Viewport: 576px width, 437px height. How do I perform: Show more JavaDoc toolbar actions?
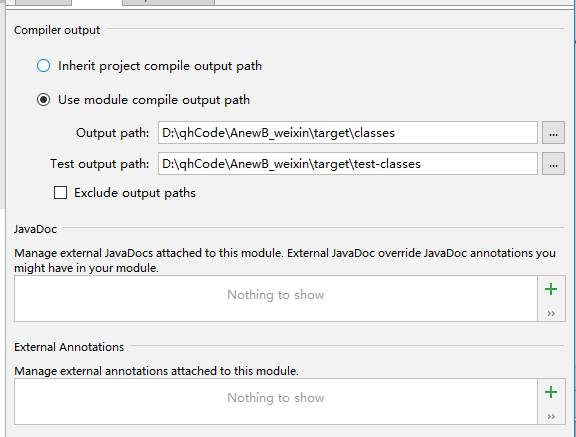coord(551,314)
